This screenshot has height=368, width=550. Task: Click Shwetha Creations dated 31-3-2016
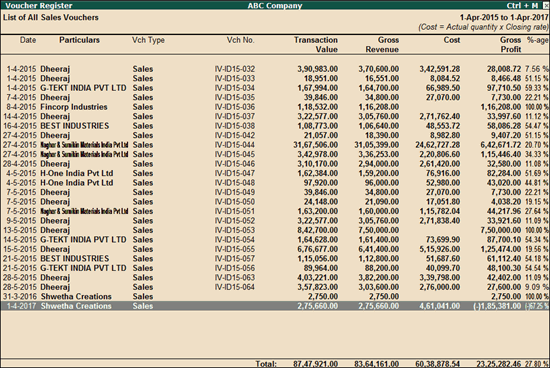(x=76, y=296)
